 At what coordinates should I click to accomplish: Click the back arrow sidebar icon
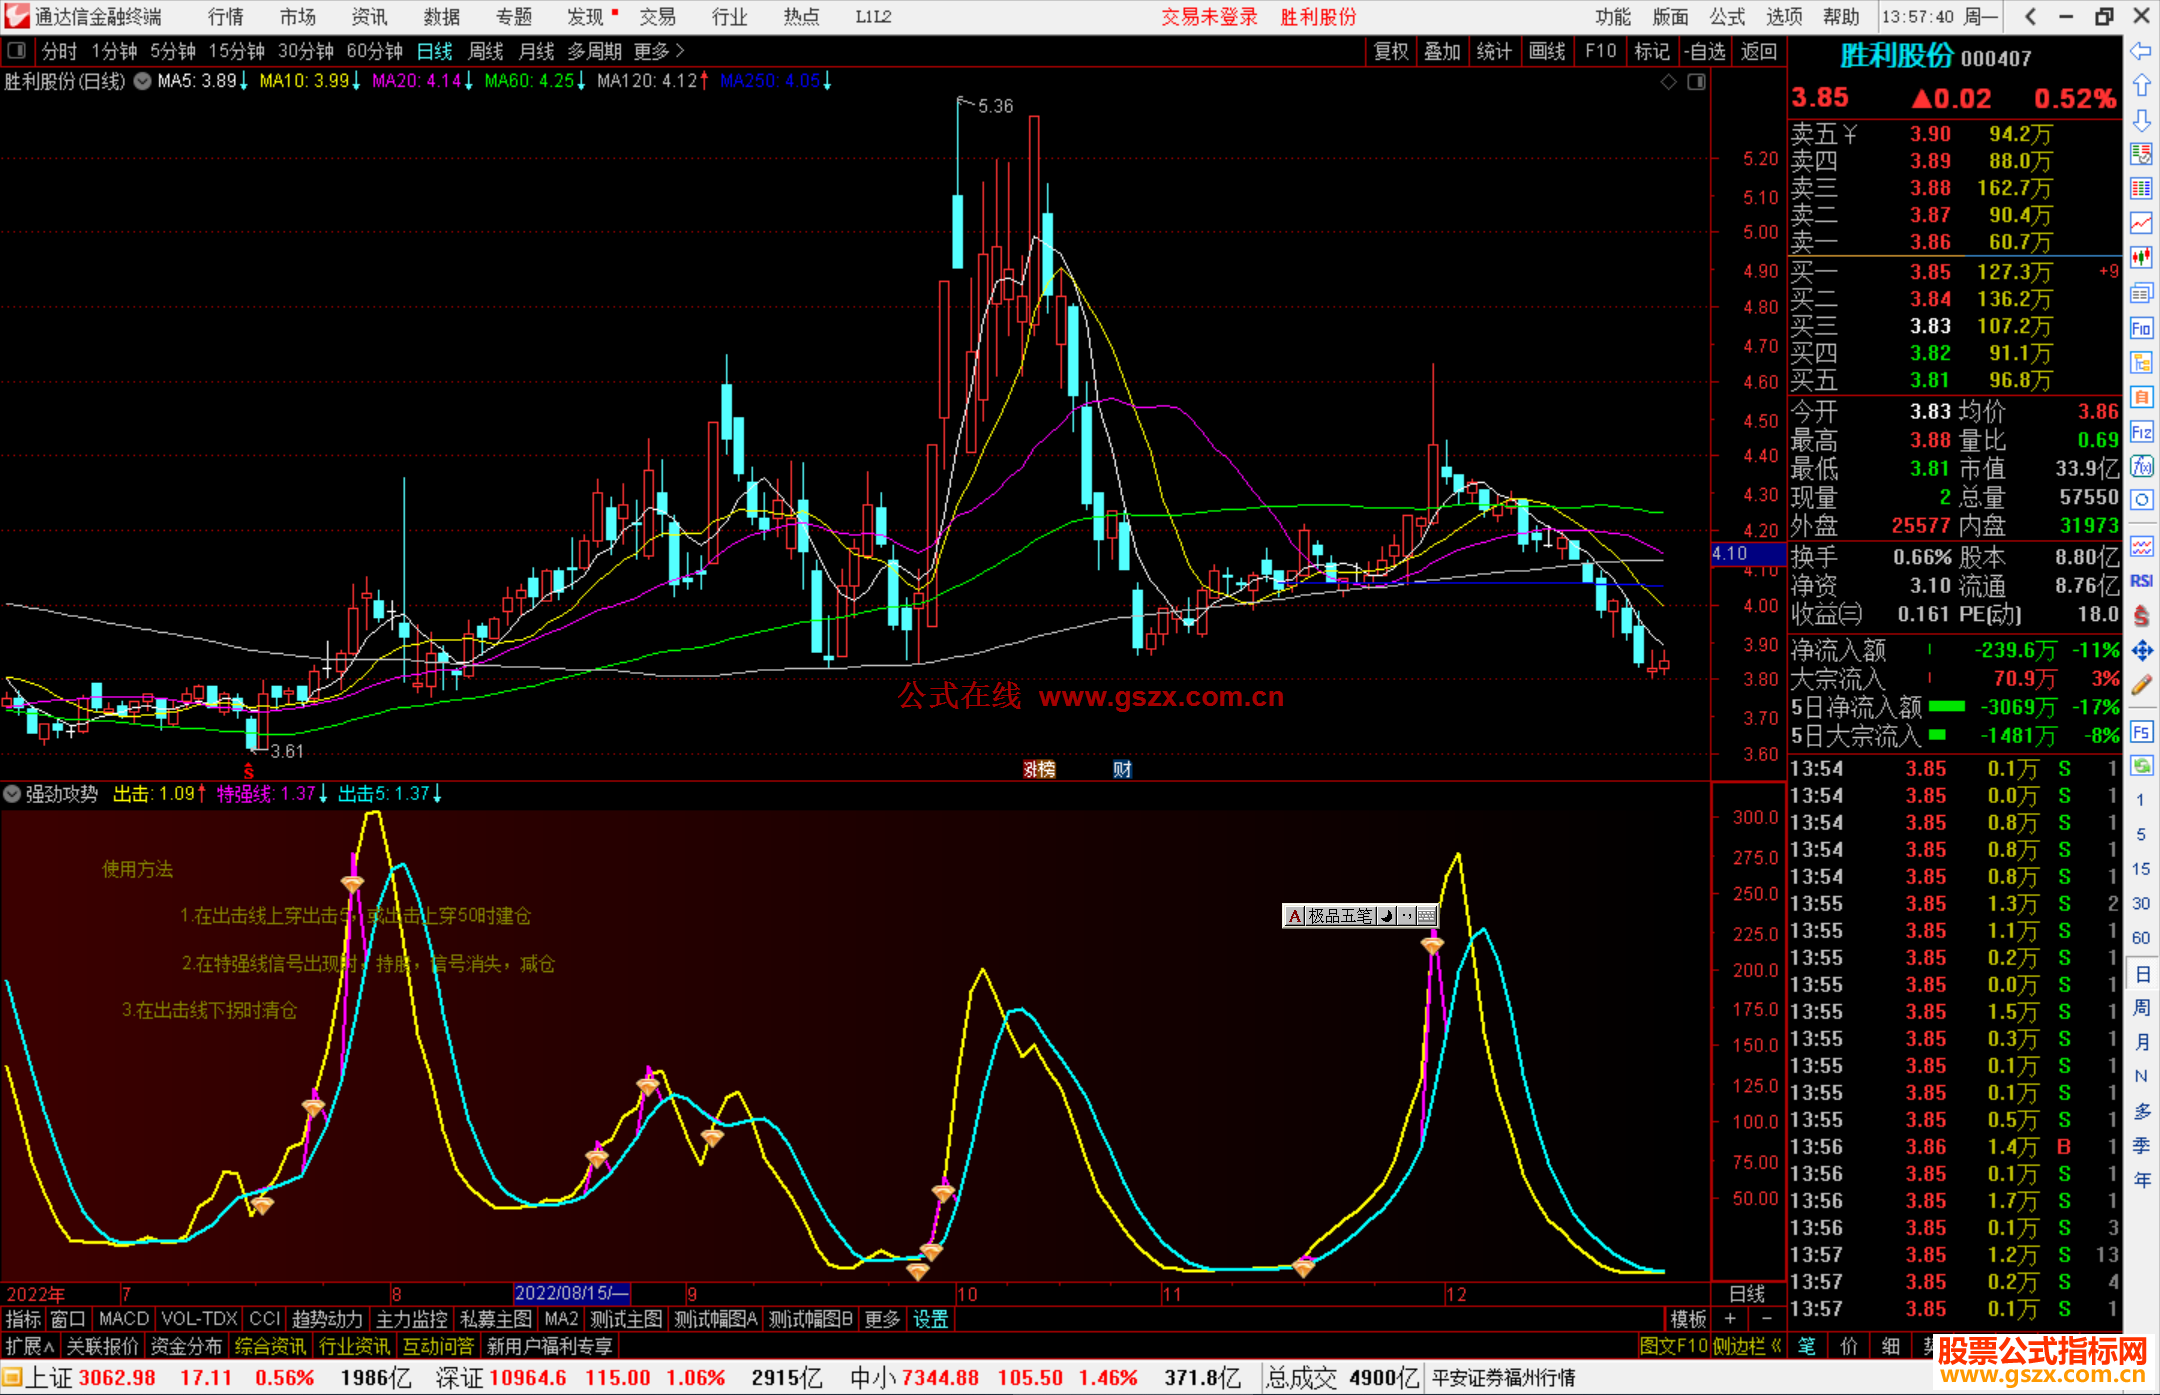point(2141,51)
